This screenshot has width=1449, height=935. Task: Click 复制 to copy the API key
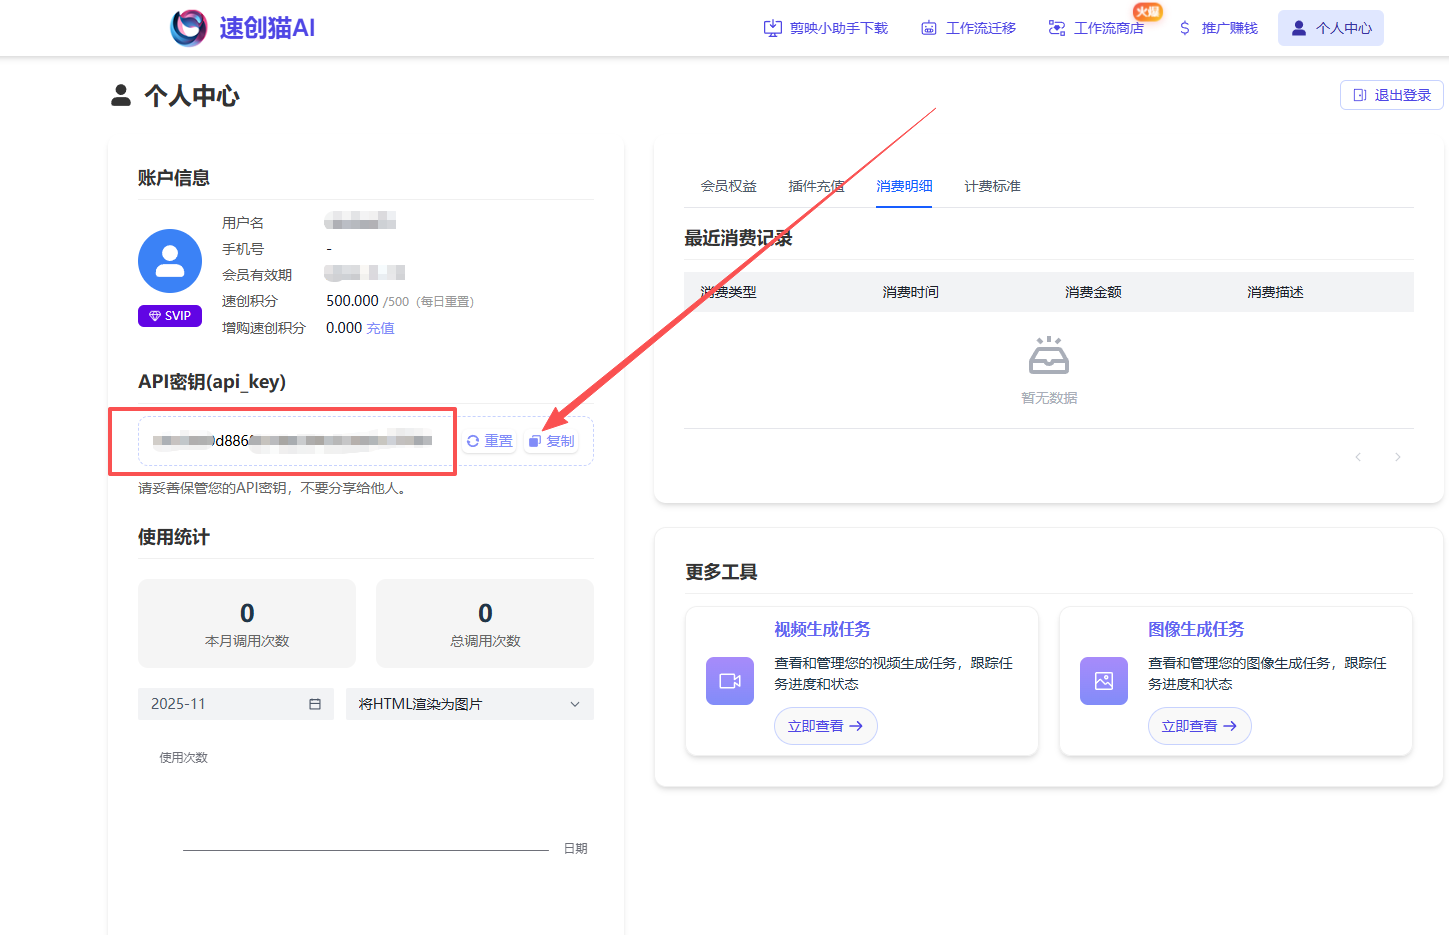551,440
